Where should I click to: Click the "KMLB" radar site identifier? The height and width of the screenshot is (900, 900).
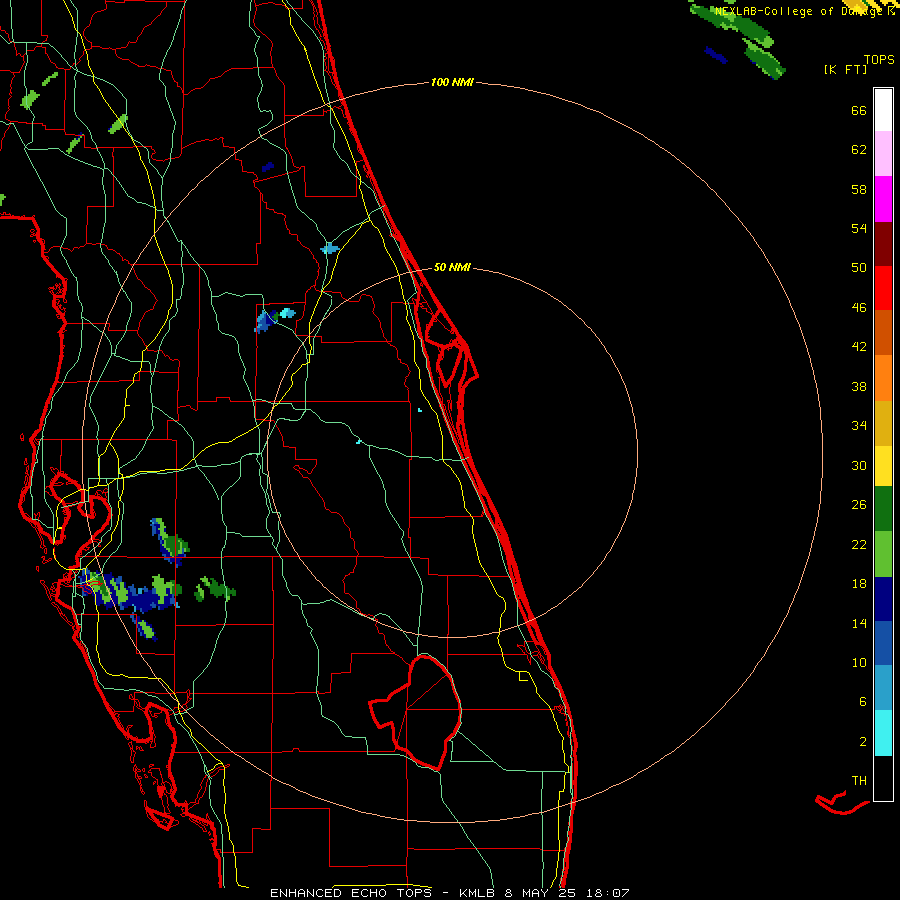(x=478, y=893)
